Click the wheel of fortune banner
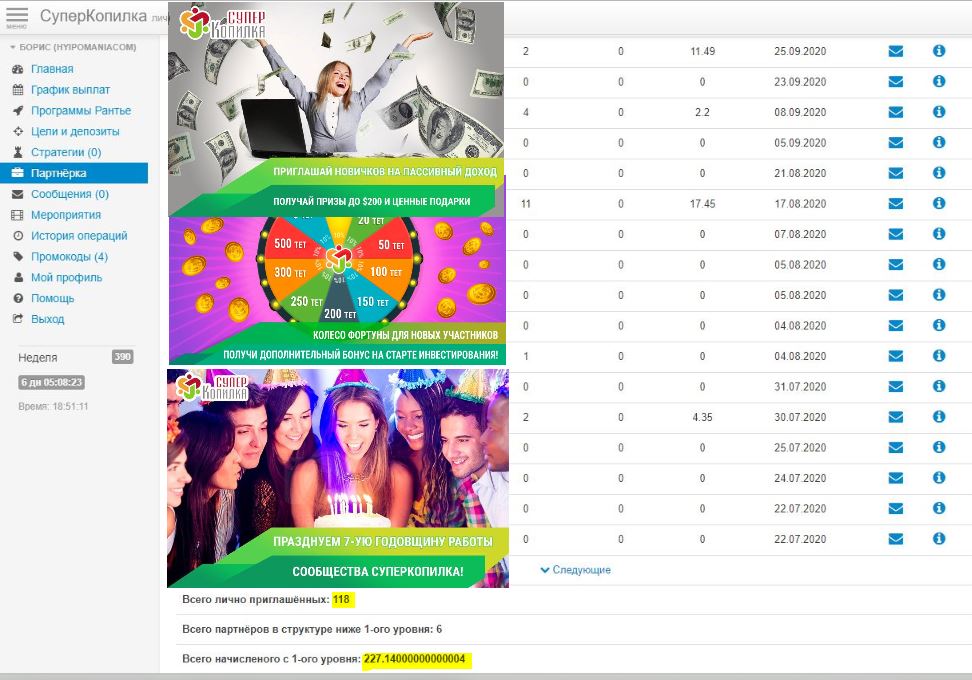The width and height of the screenshot is (972, 680). 337,290
